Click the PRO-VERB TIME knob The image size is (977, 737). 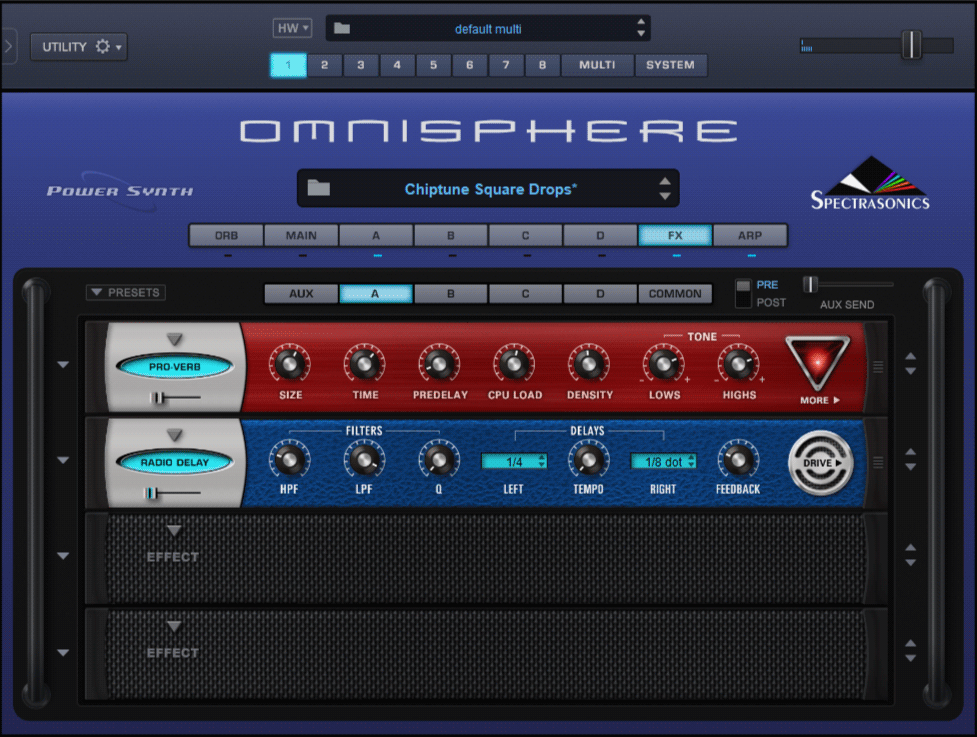[365, 364]
